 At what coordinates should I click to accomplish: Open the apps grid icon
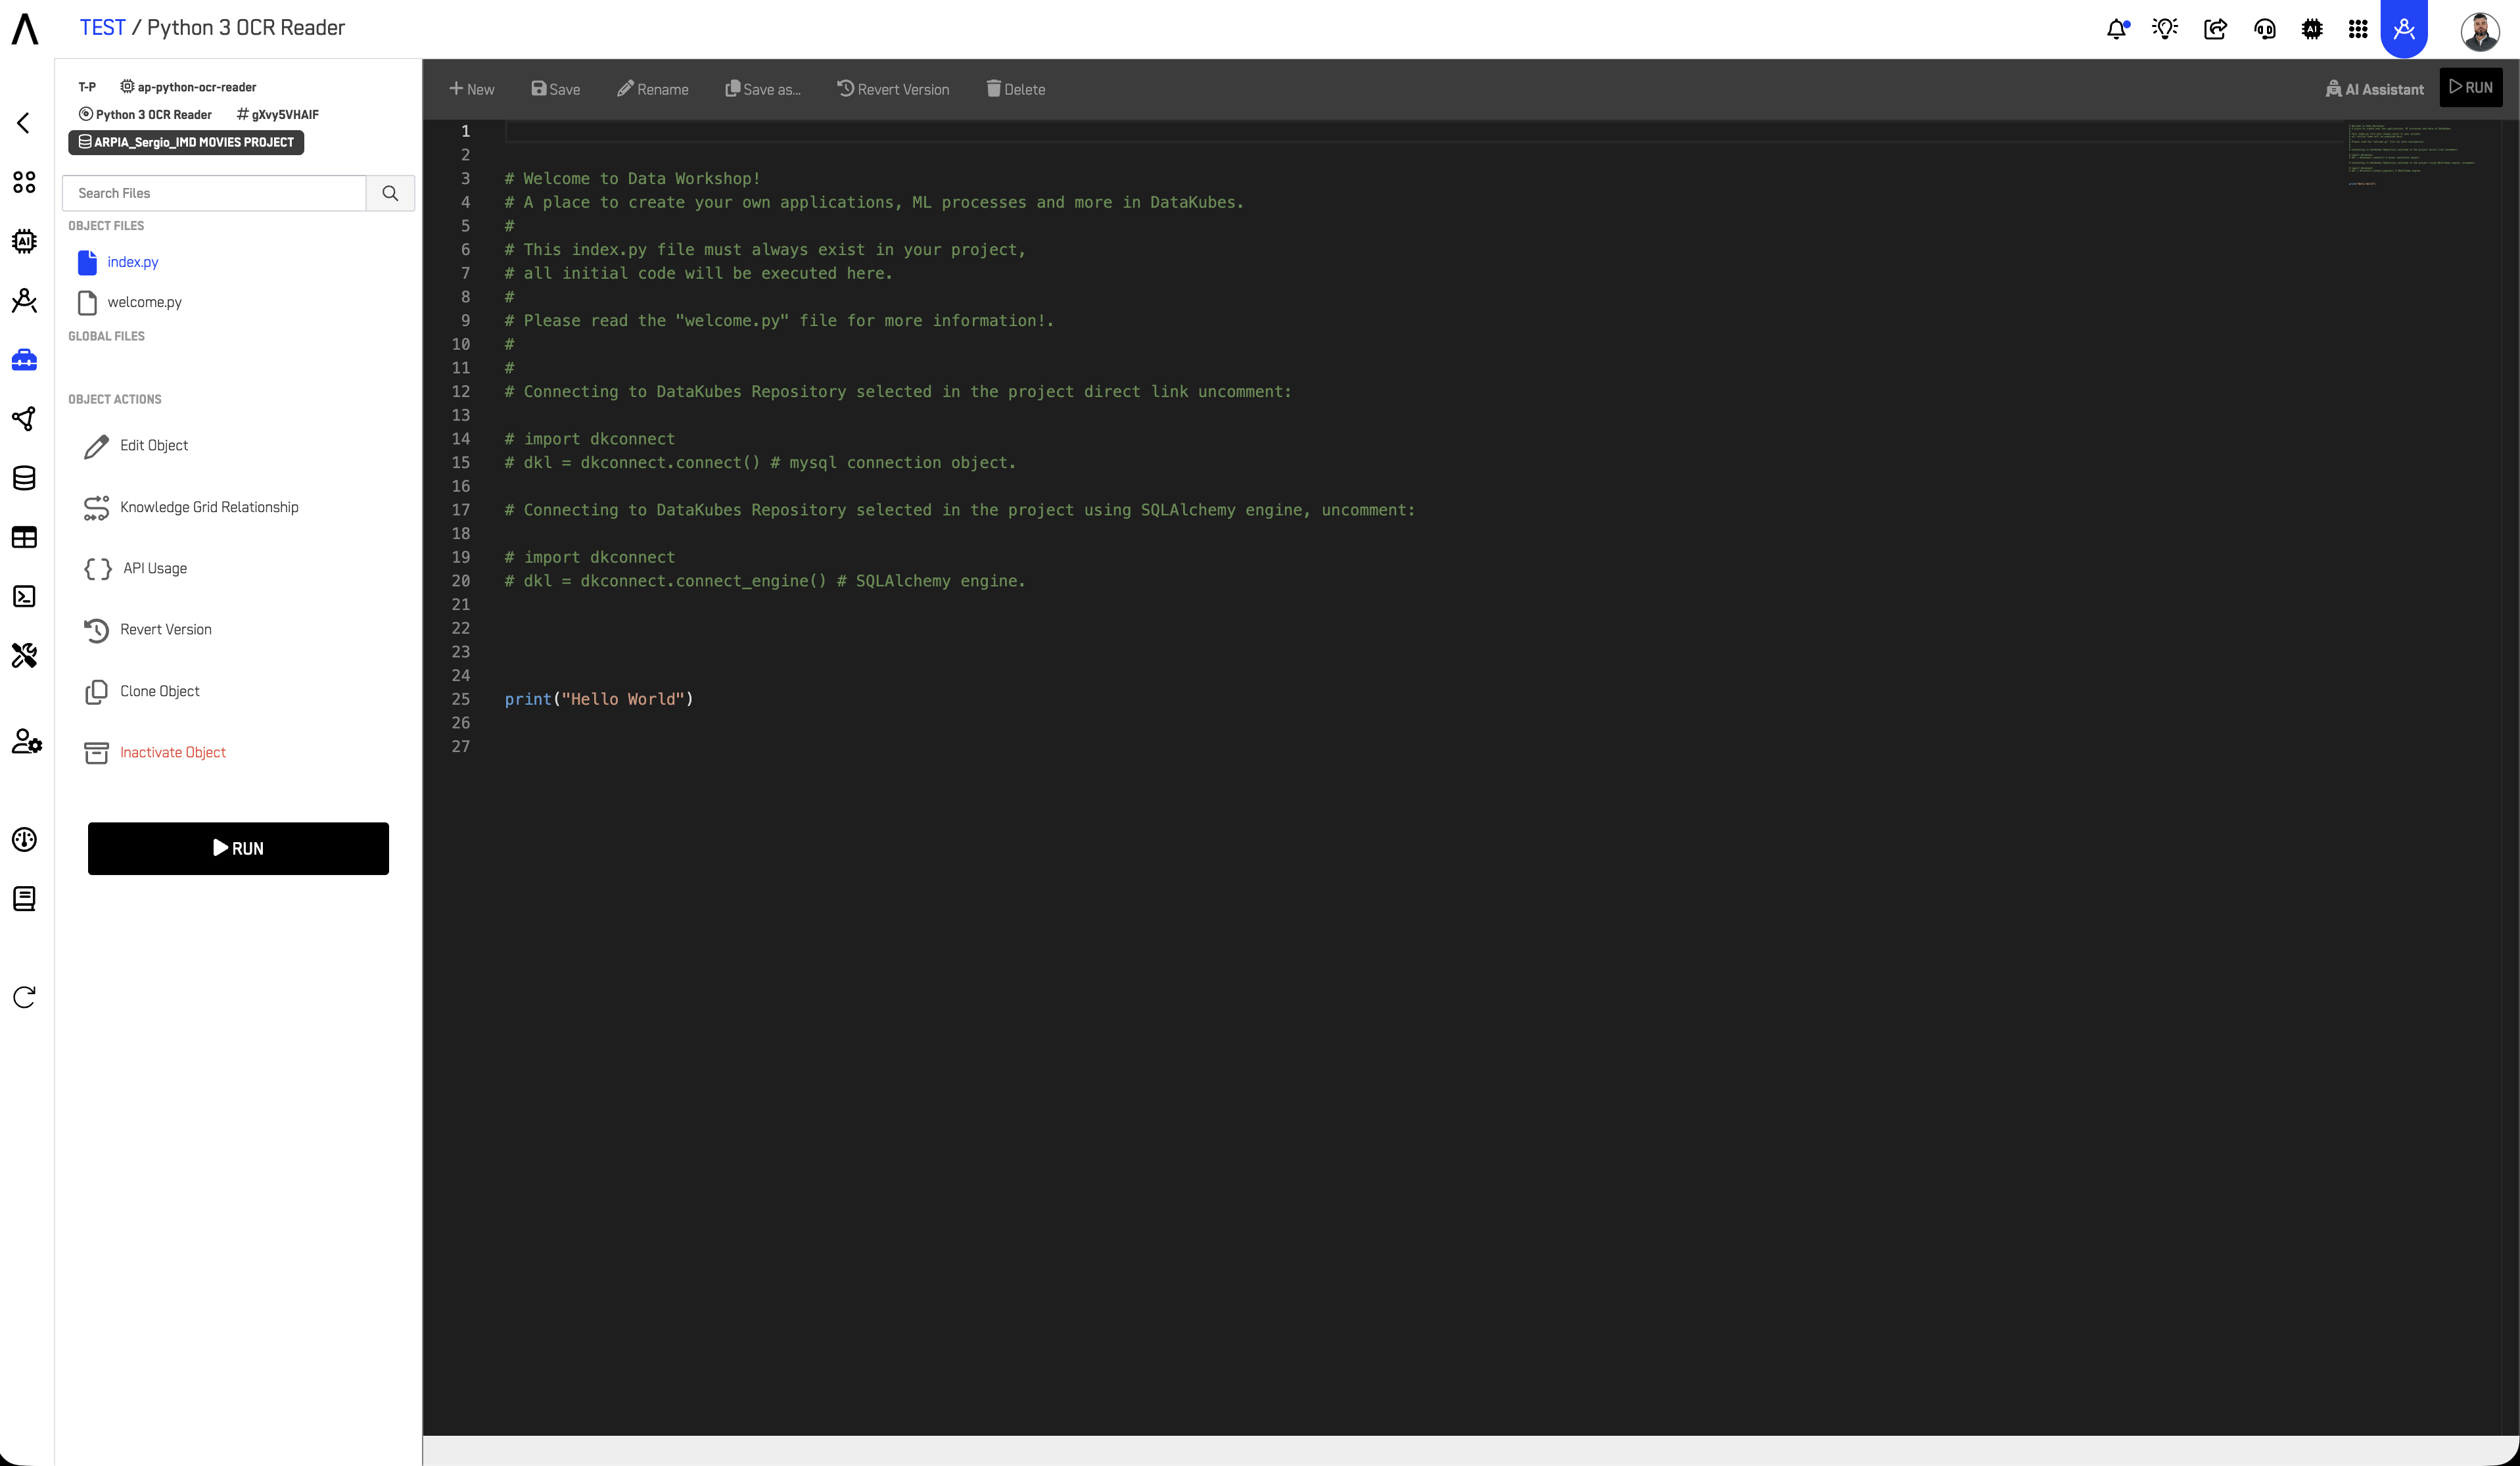click(2358, 29)
